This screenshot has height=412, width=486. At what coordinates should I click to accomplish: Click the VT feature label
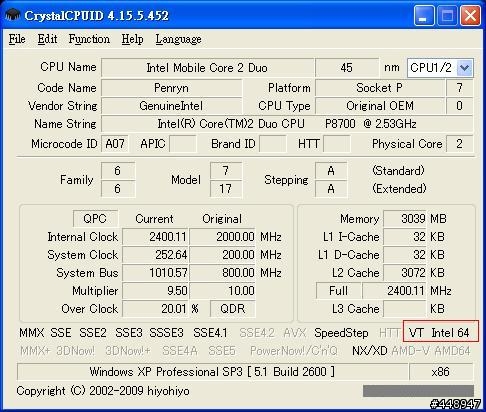tap(416, 333)
